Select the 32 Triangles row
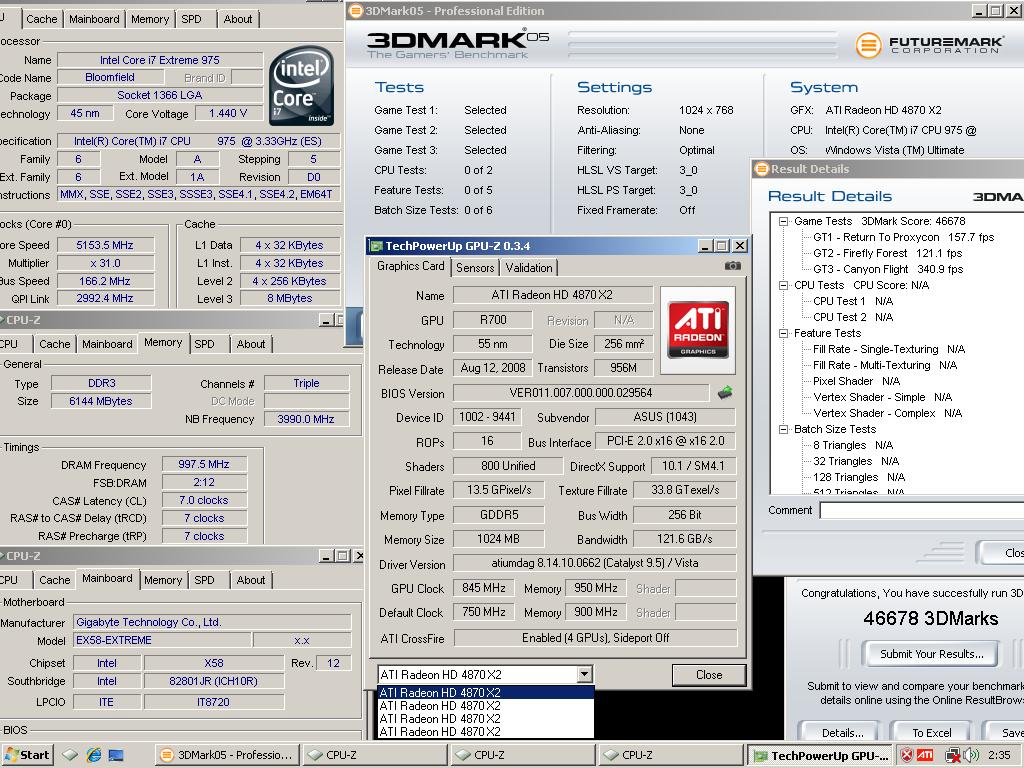This screenshot has width=1024, height=768. point(856,461)
